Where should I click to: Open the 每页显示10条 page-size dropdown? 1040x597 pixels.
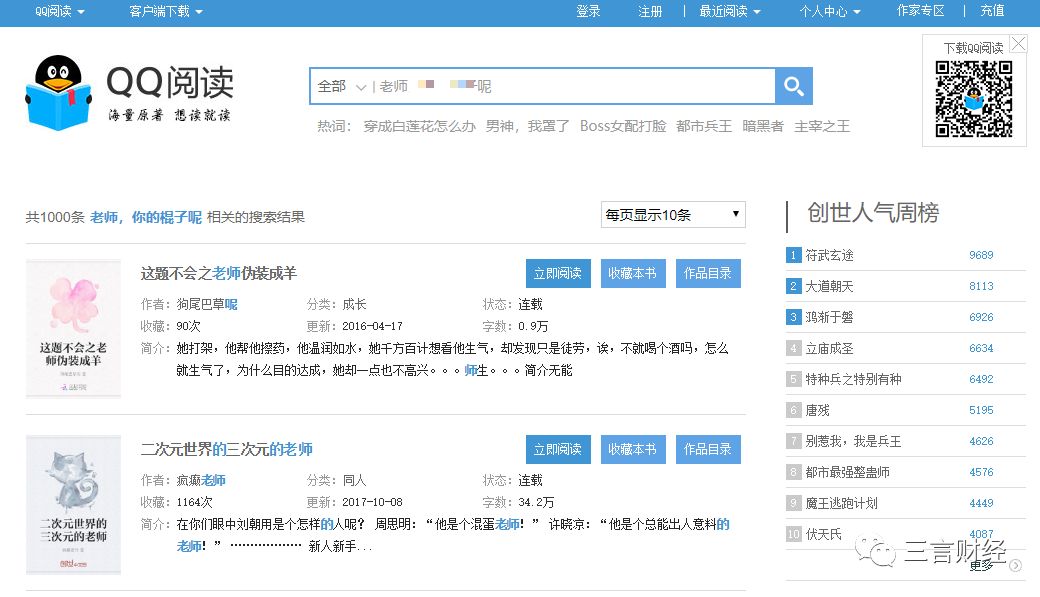click(673, 214)
